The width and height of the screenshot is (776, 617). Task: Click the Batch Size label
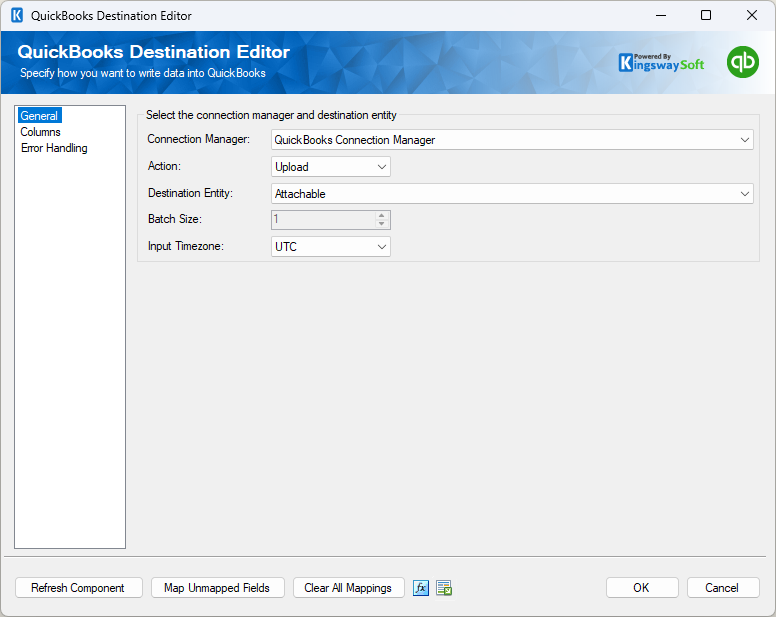175,219
